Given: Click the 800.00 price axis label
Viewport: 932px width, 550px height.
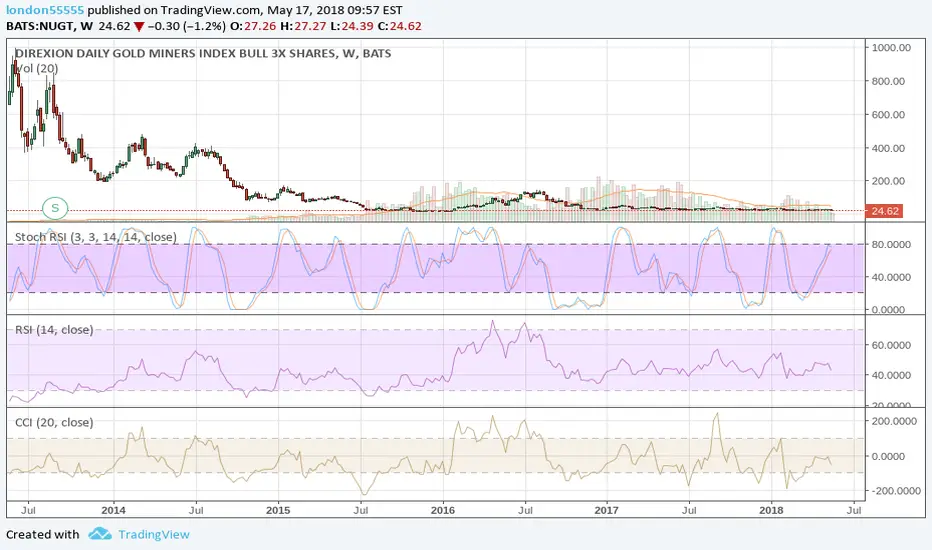Looking at the screenshot, I should tap(888, 81).
